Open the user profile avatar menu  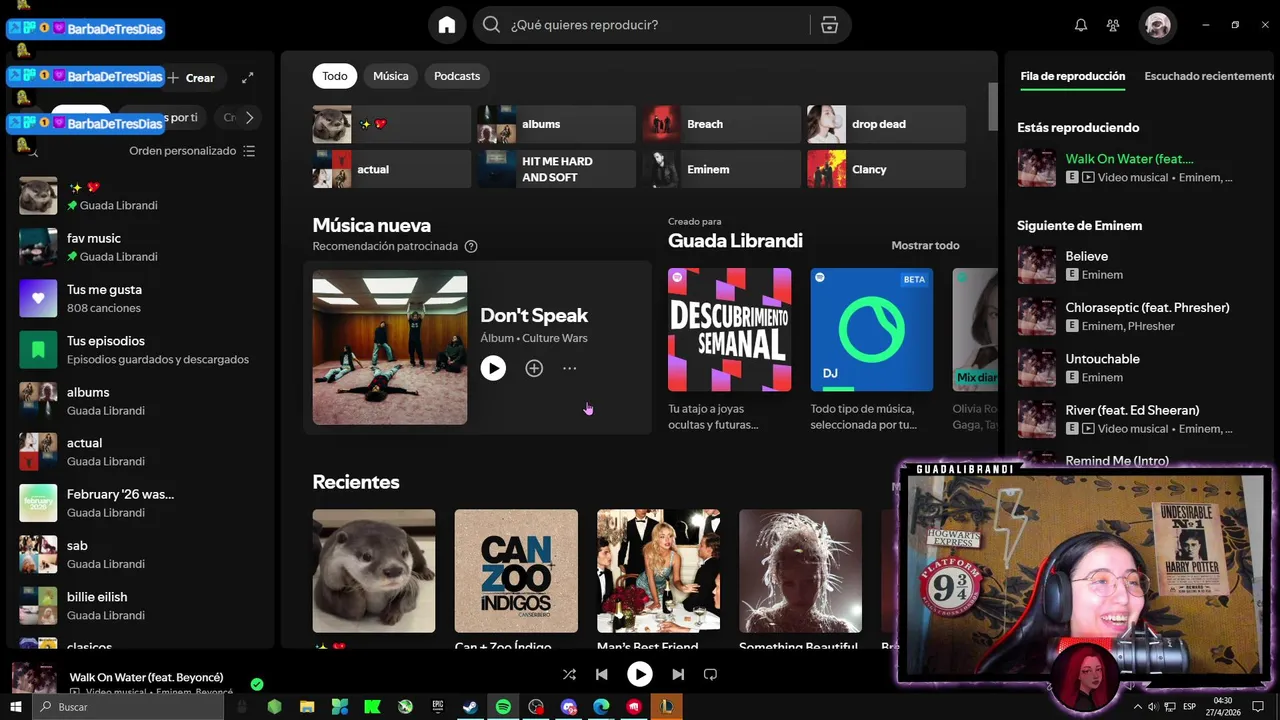[1158, 25]
